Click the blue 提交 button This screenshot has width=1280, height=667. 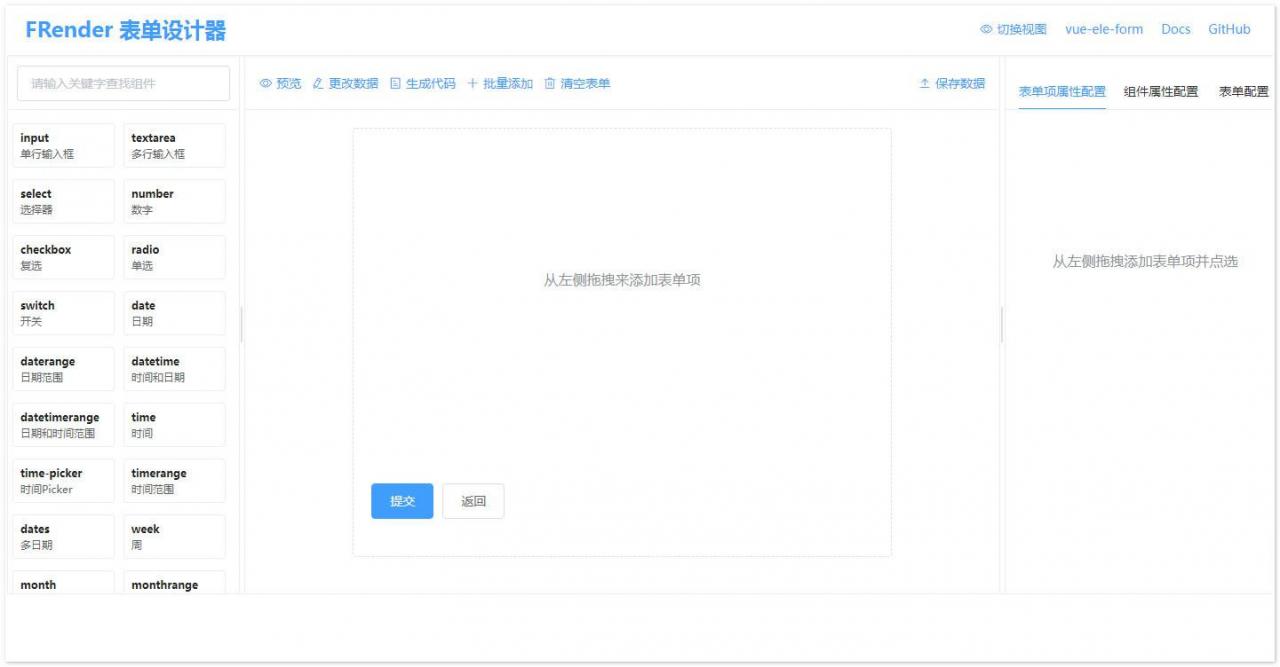click(x=402, y=501)
